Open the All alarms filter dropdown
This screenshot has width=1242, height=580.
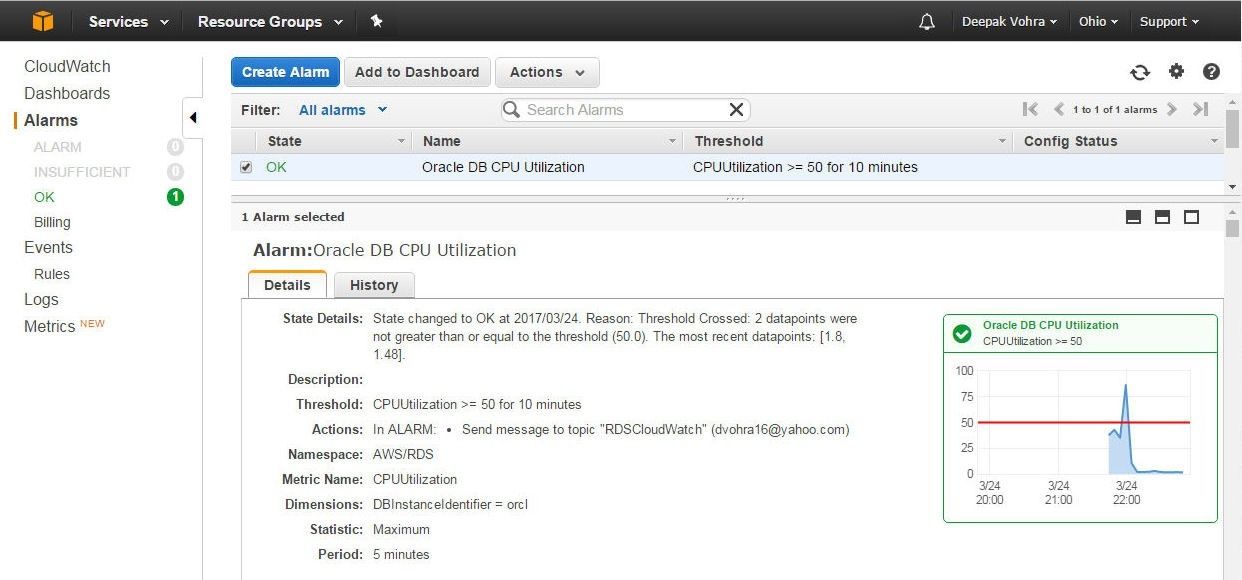[343, 110]
